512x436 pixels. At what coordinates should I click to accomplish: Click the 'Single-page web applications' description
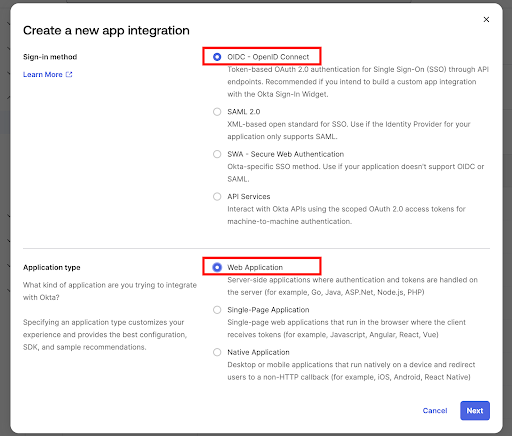(x=346, y=328)
